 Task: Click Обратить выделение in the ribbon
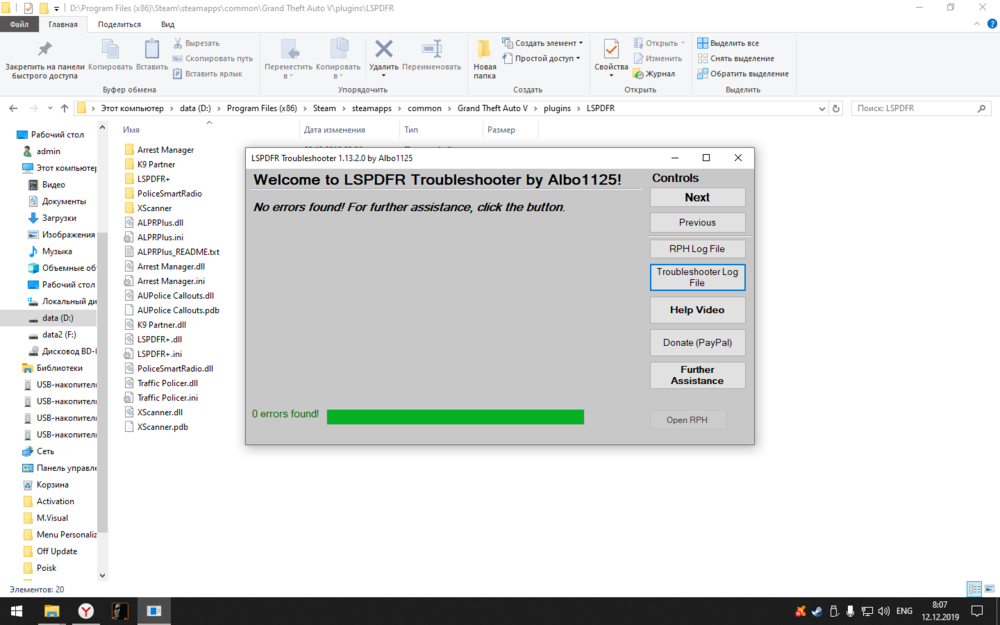(742, 74)
